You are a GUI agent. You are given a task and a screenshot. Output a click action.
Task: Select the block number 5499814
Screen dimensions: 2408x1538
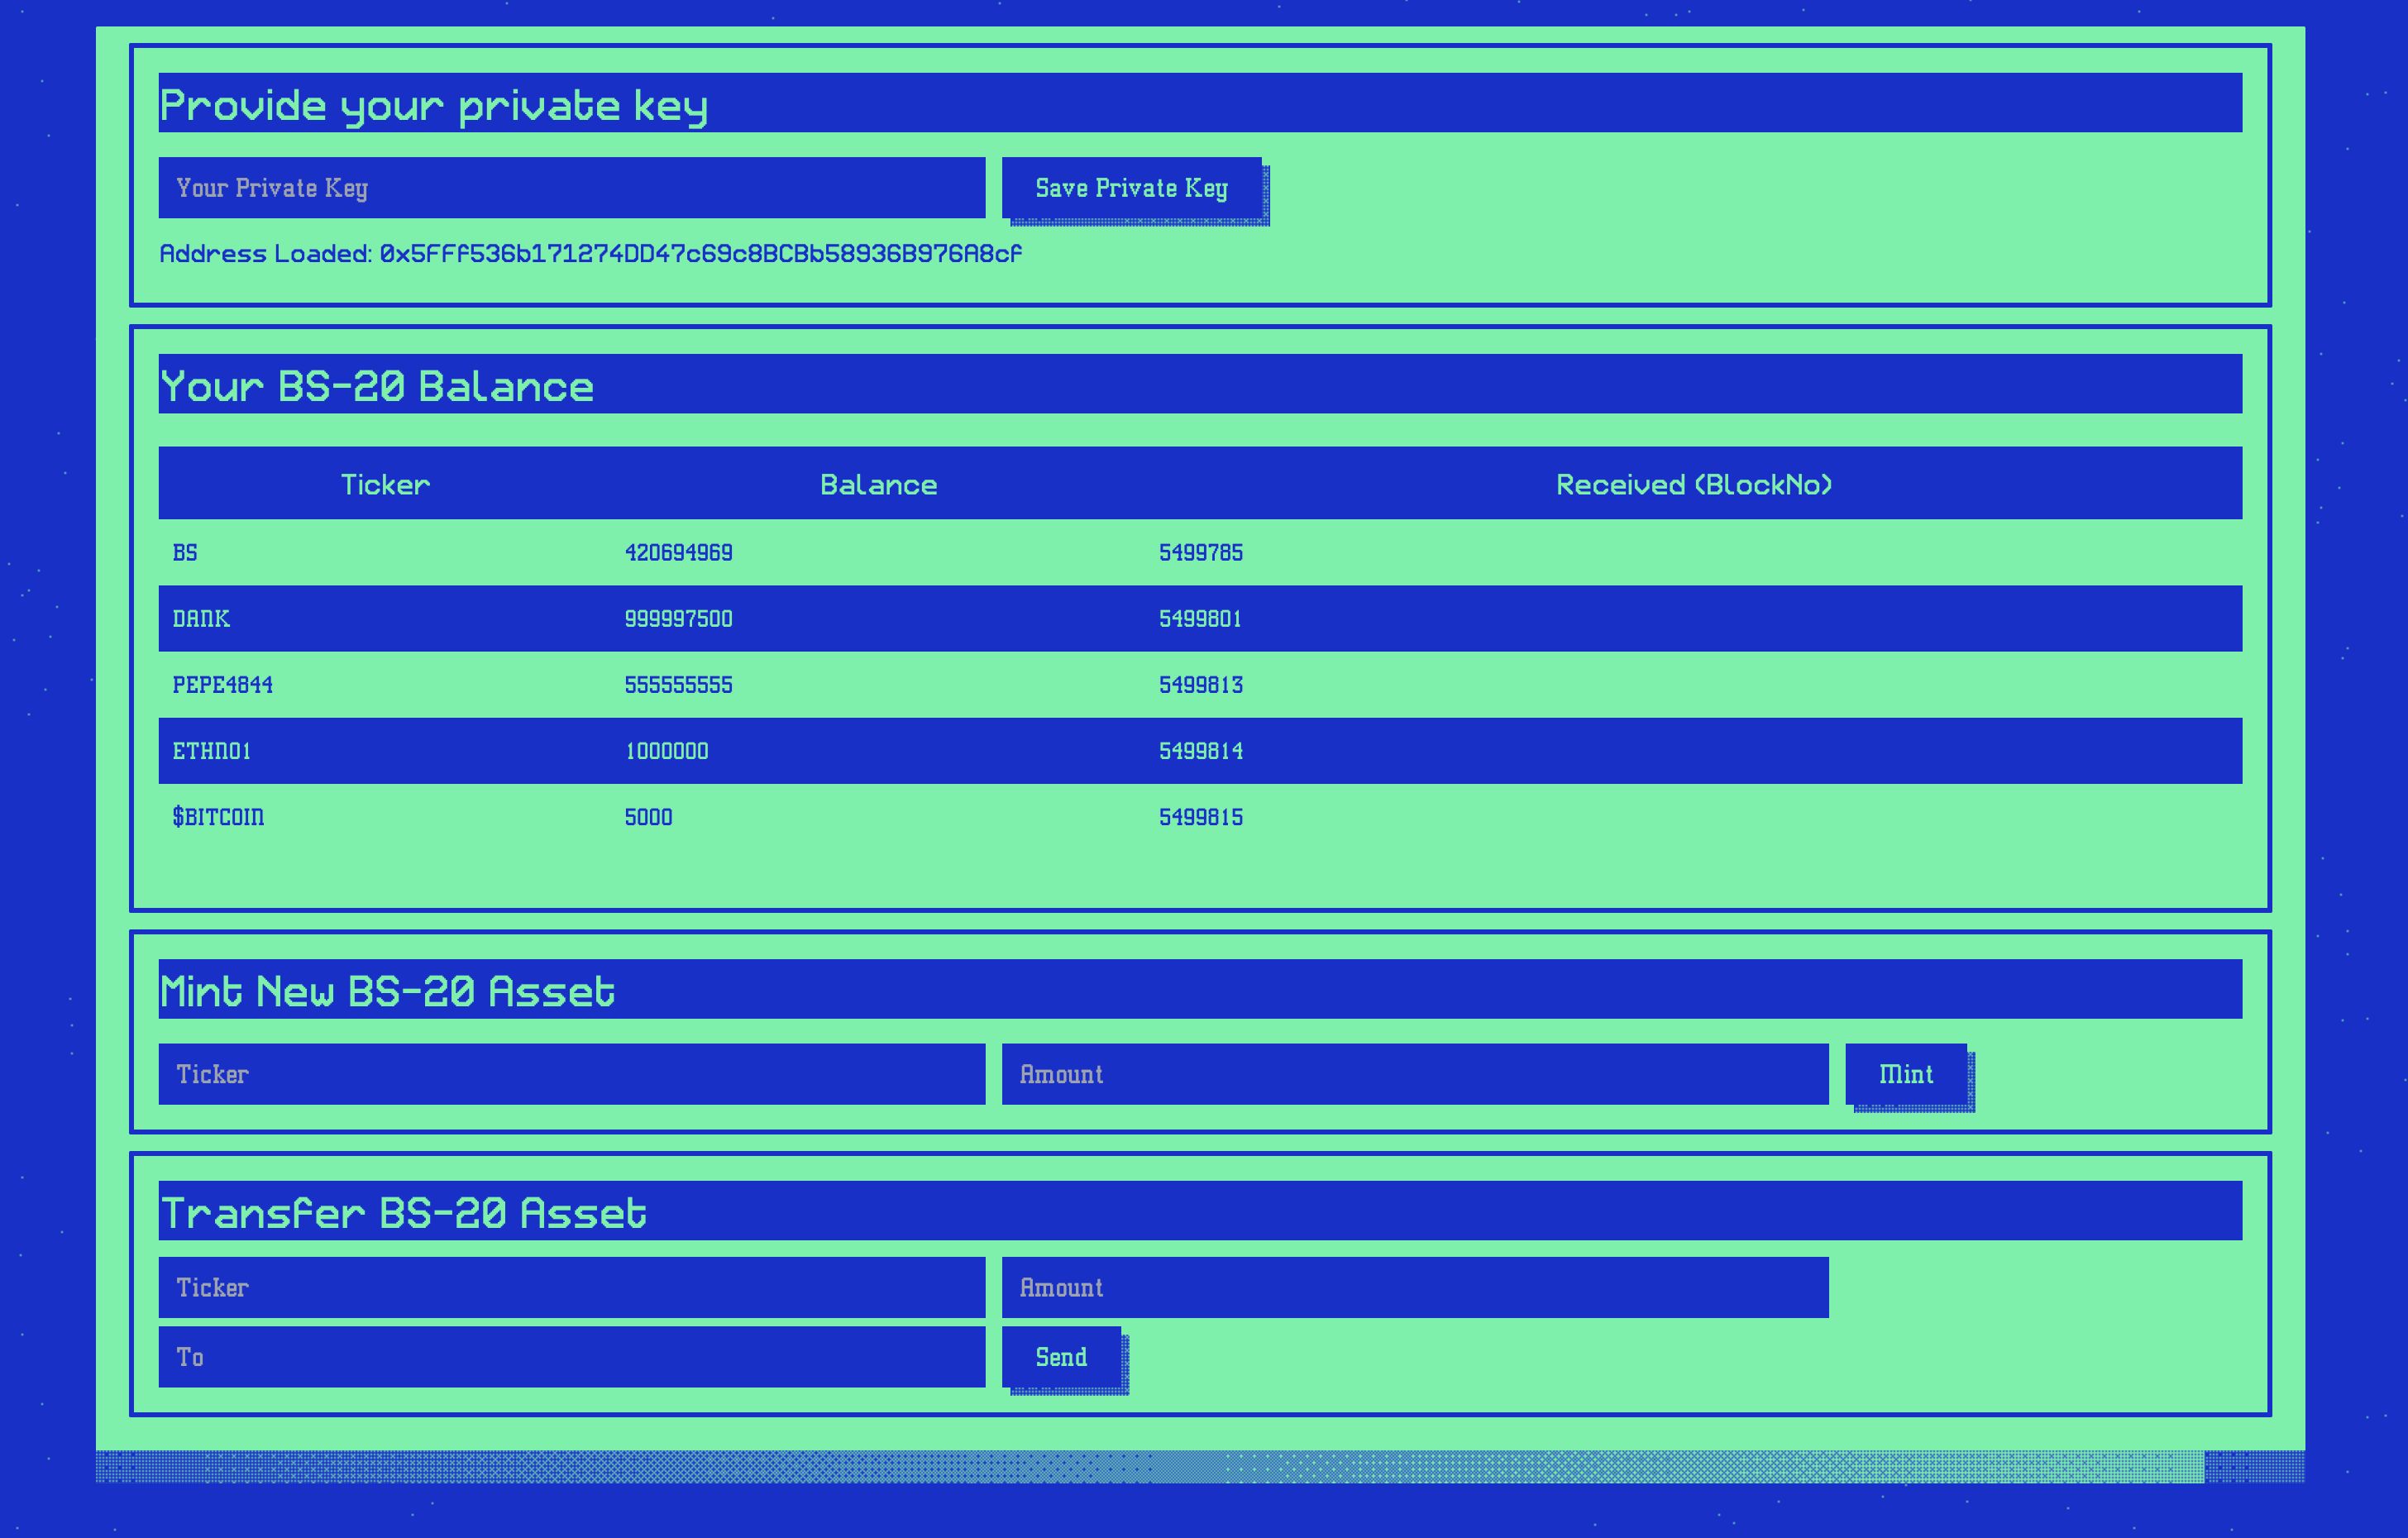(x=1201, y=750)
